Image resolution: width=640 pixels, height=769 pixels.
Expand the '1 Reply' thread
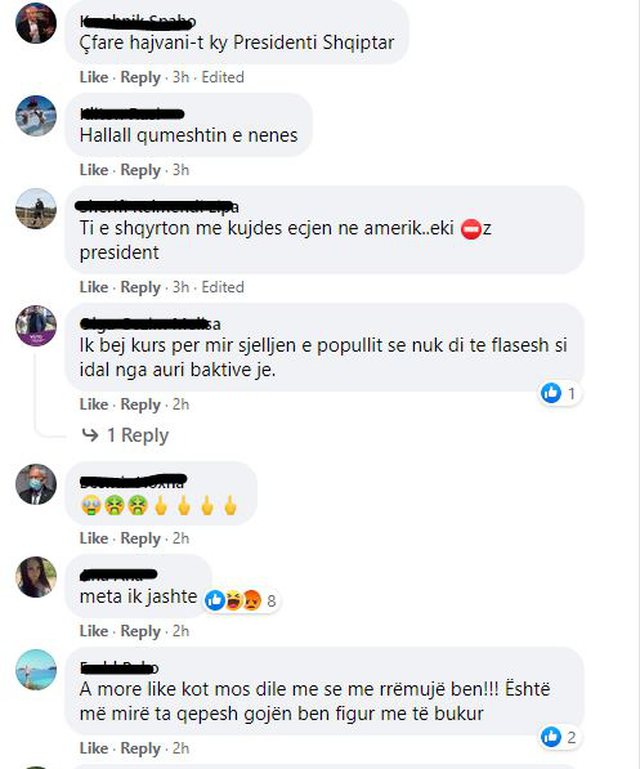pyautogui.click(x=137, y=435)
